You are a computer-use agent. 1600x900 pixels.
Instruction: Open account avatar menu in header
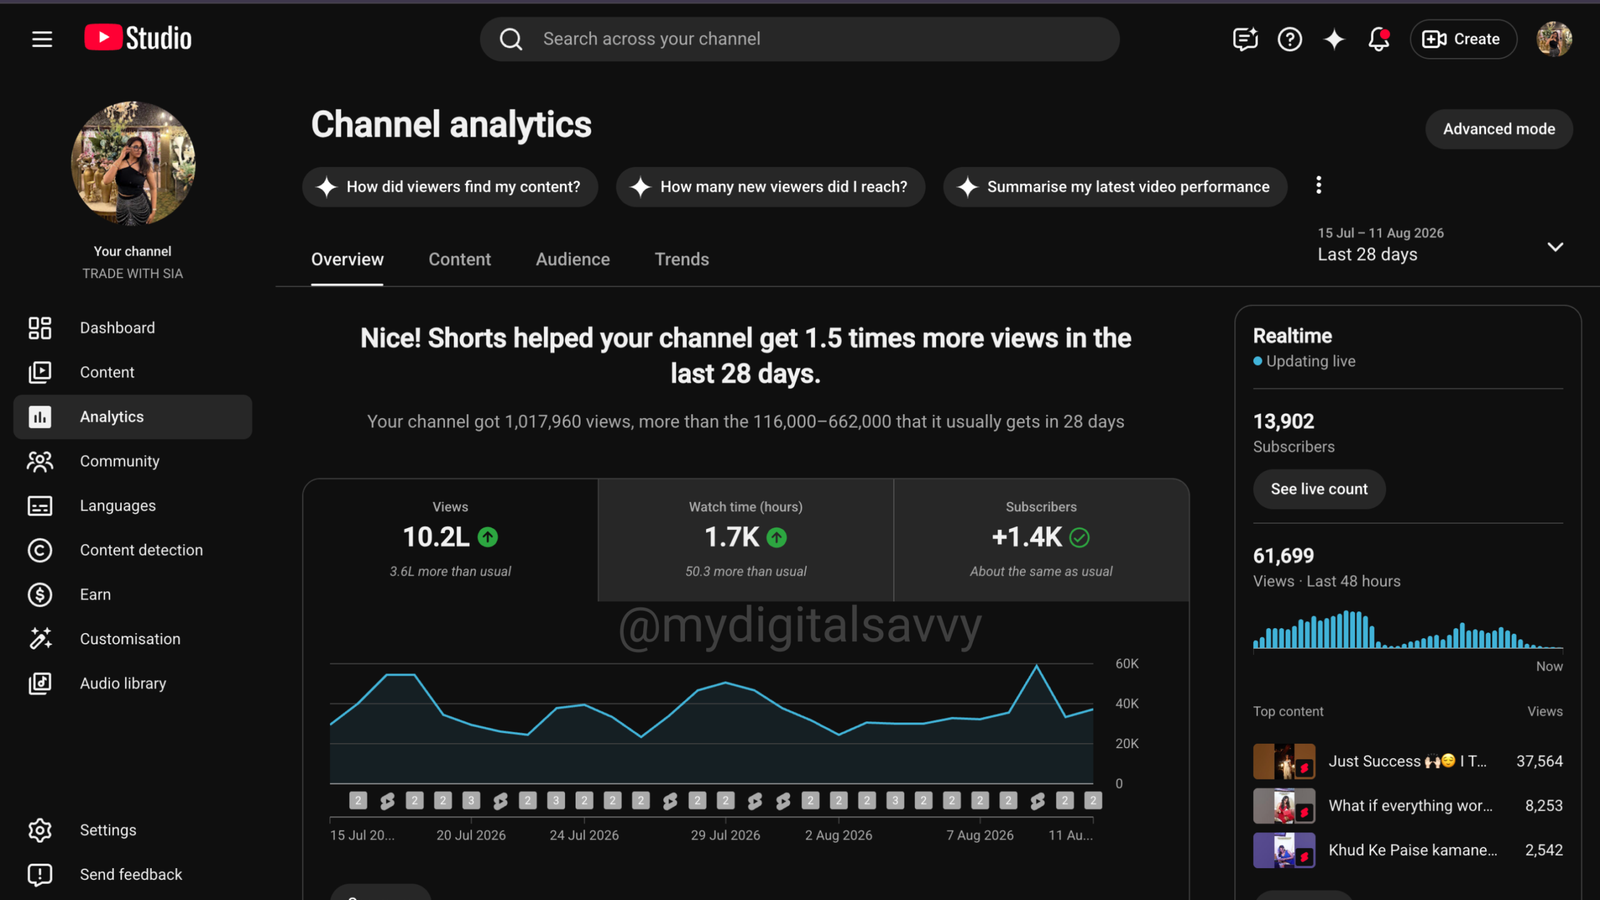point(1554,39)
